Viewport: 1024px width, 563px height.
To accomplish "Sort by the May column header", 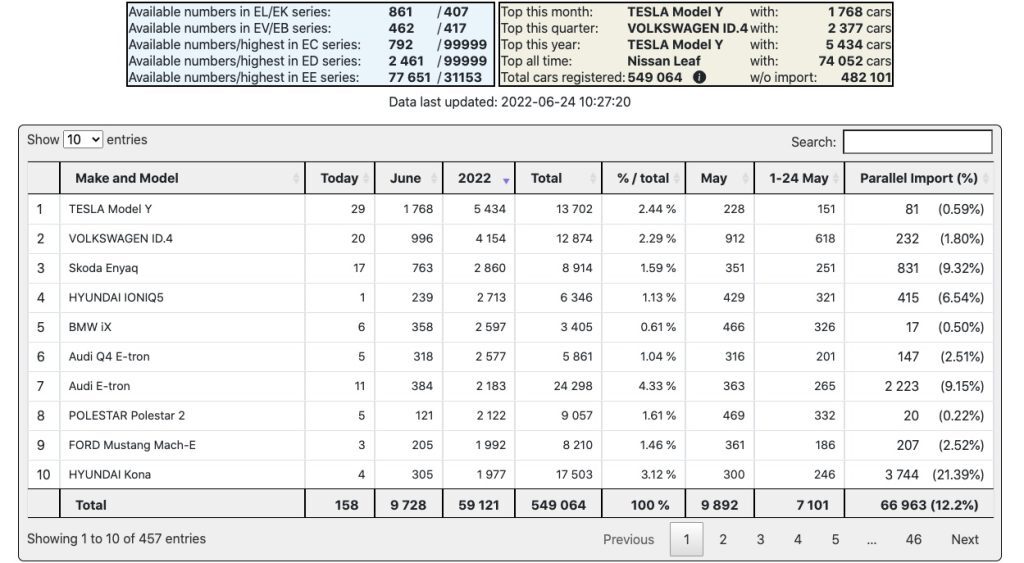I will point(714,178).
